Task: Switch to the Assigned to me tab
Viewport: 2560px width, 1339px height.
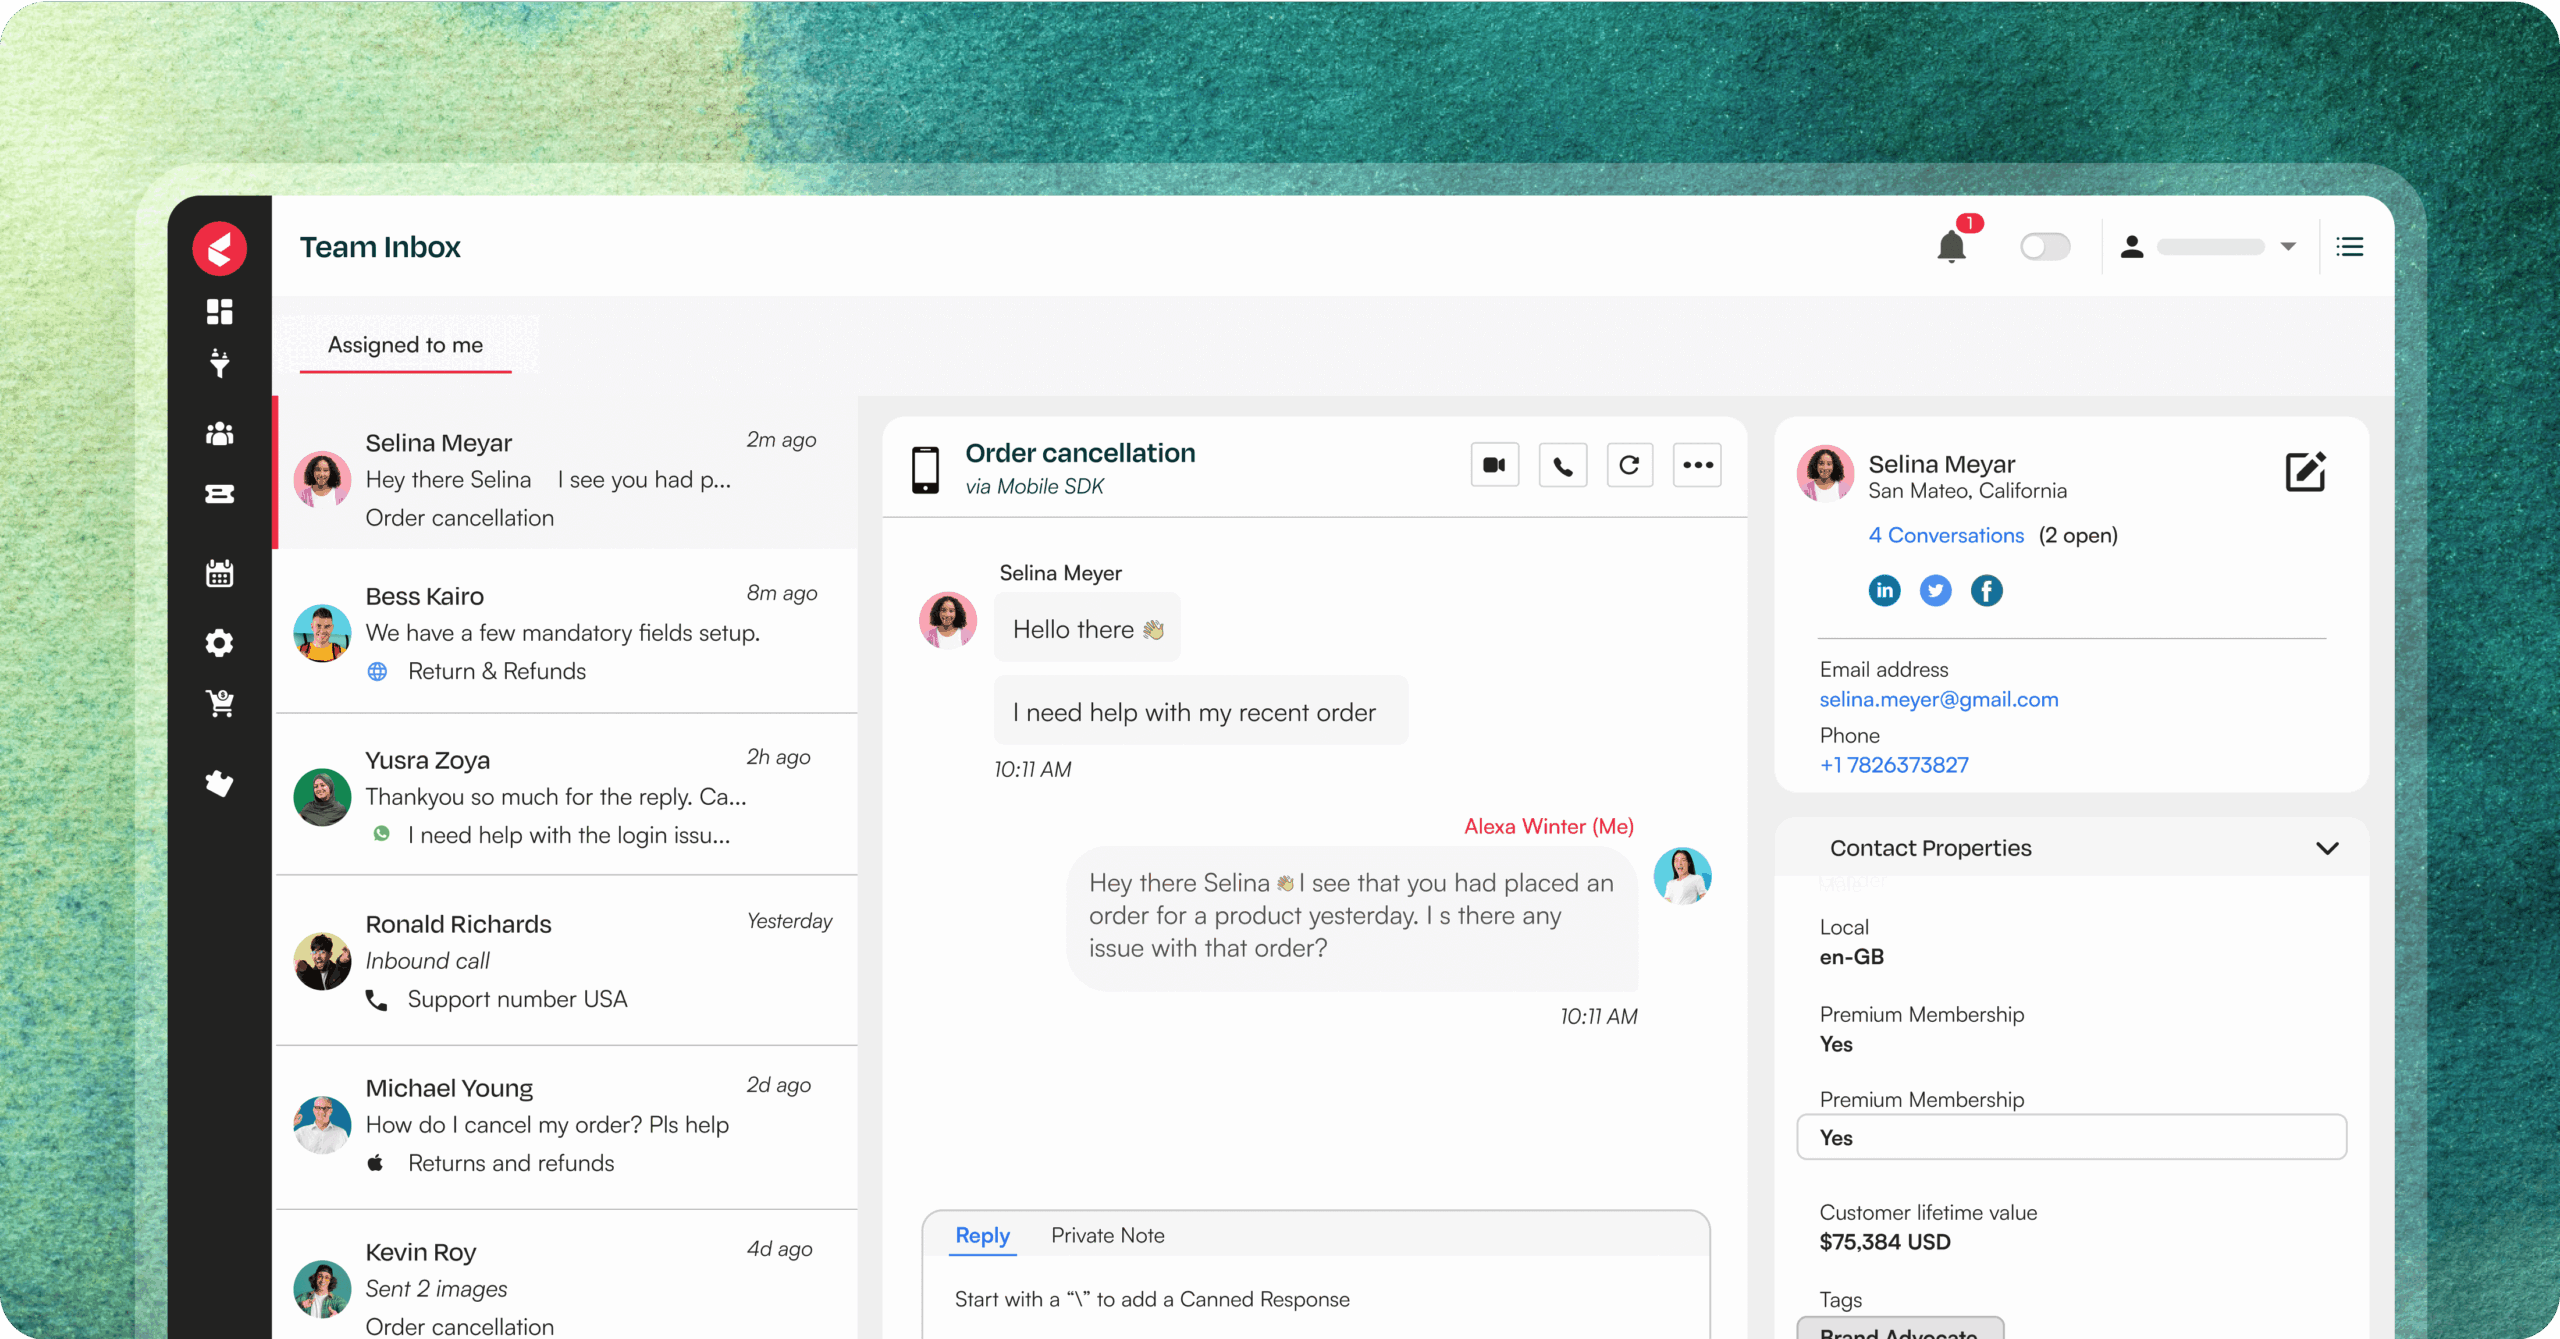Action: pos(405,345)
